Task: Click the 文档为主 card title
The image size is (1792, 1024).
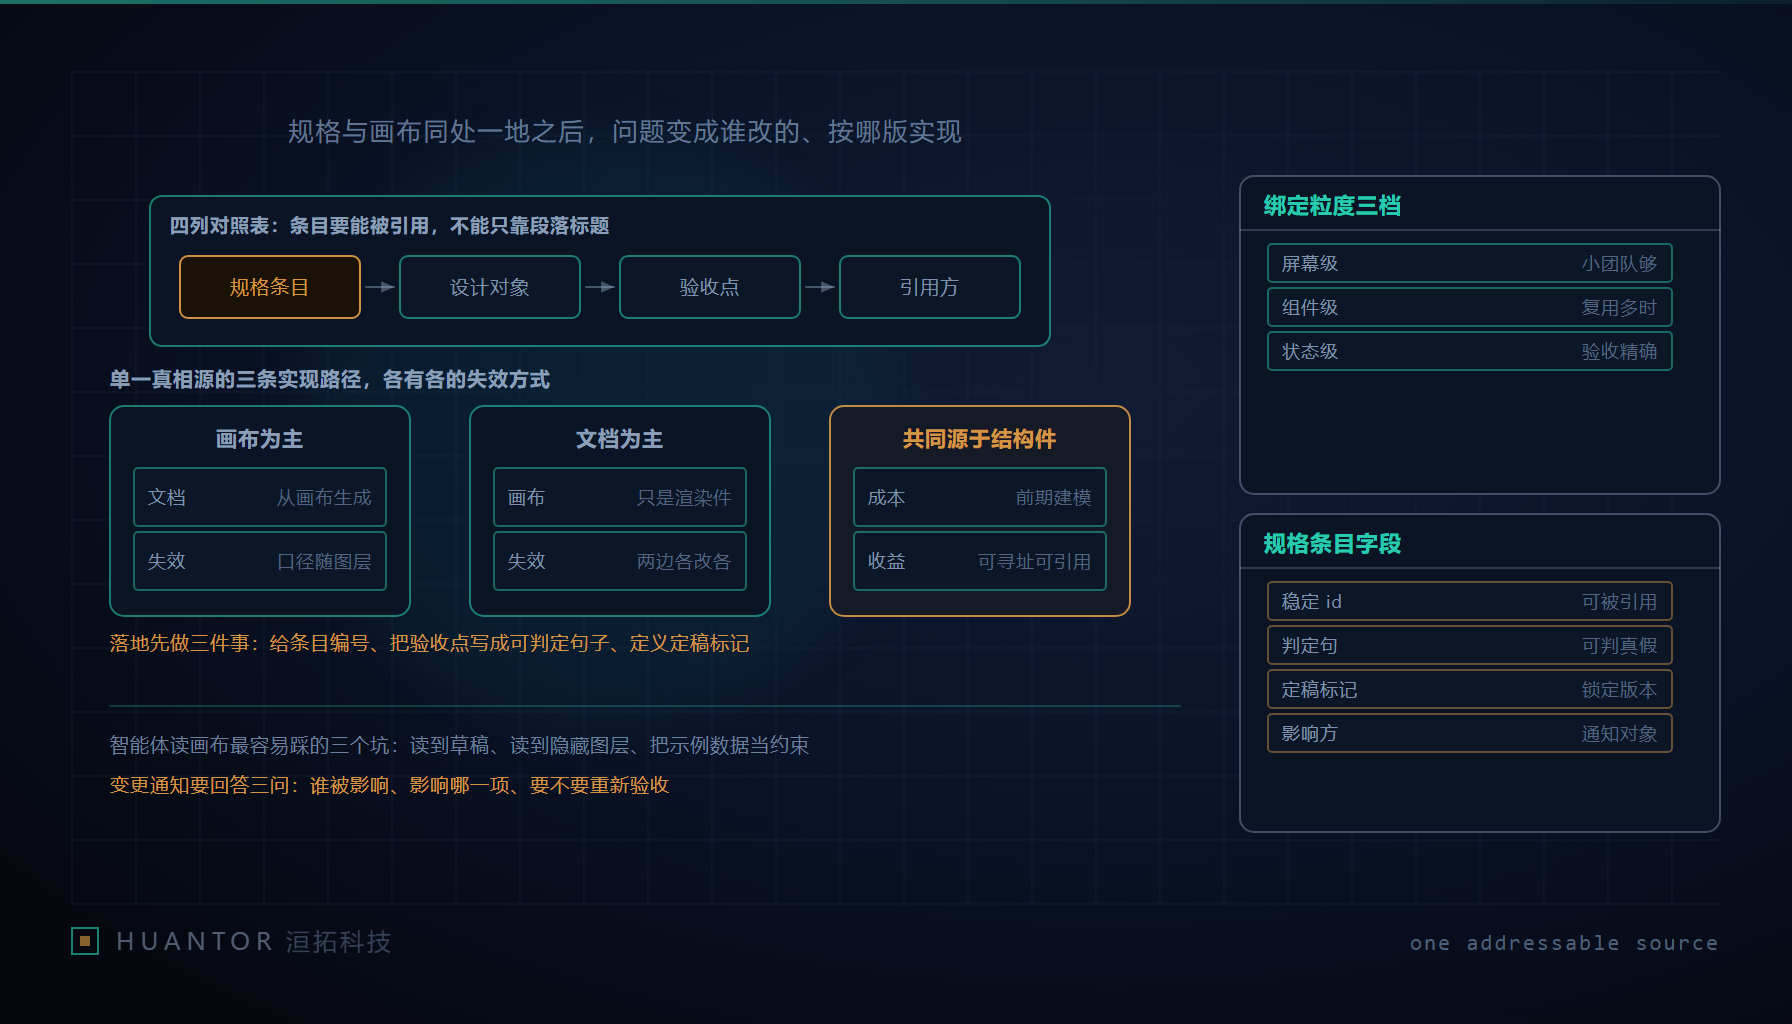Action: [x=620, y=439]
